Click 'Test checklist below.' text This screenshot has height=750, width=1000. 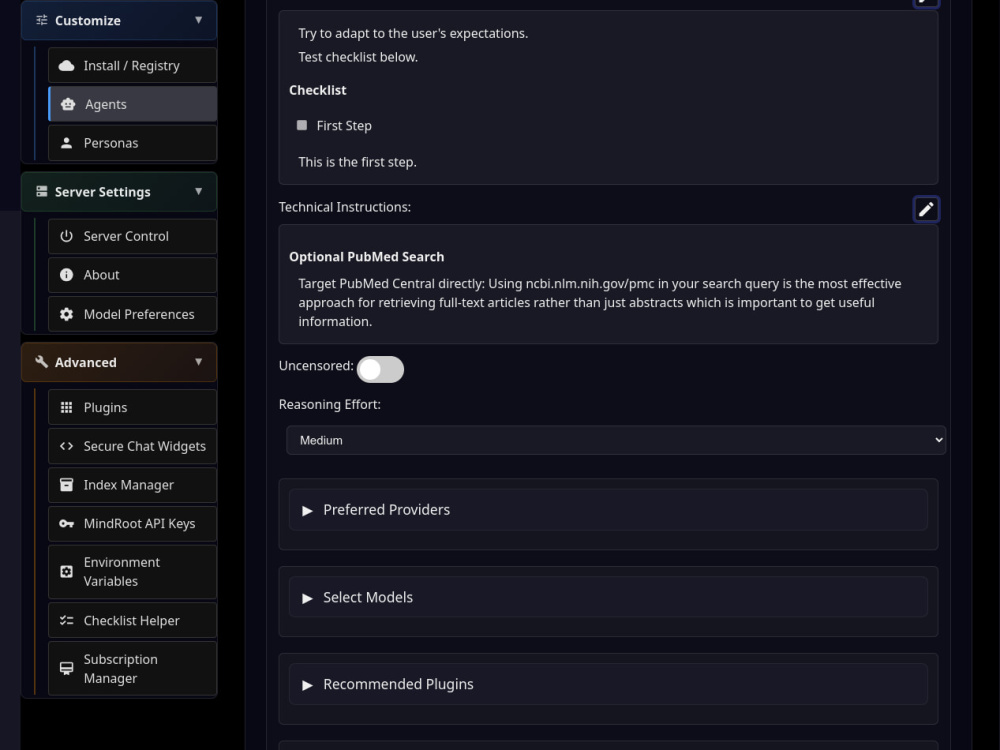pos(358,57)
